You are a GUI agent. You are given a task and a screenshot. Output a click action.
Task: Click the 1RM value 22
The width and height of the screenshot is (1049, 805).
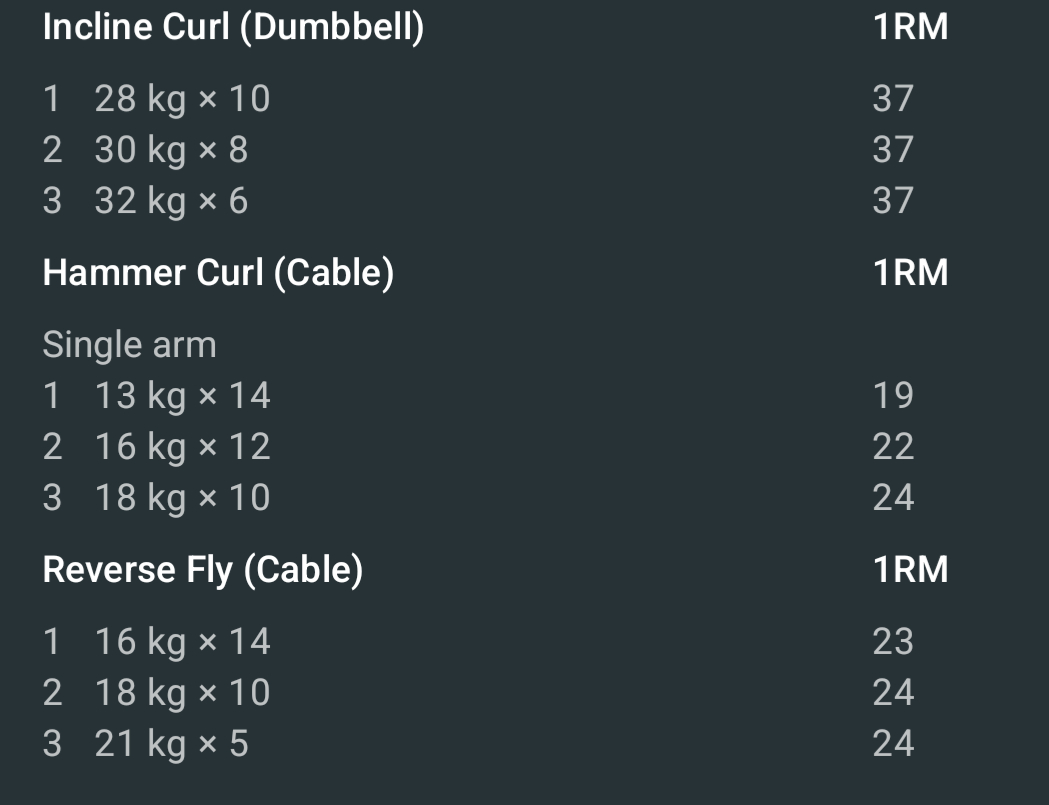[x=893, y=447]
